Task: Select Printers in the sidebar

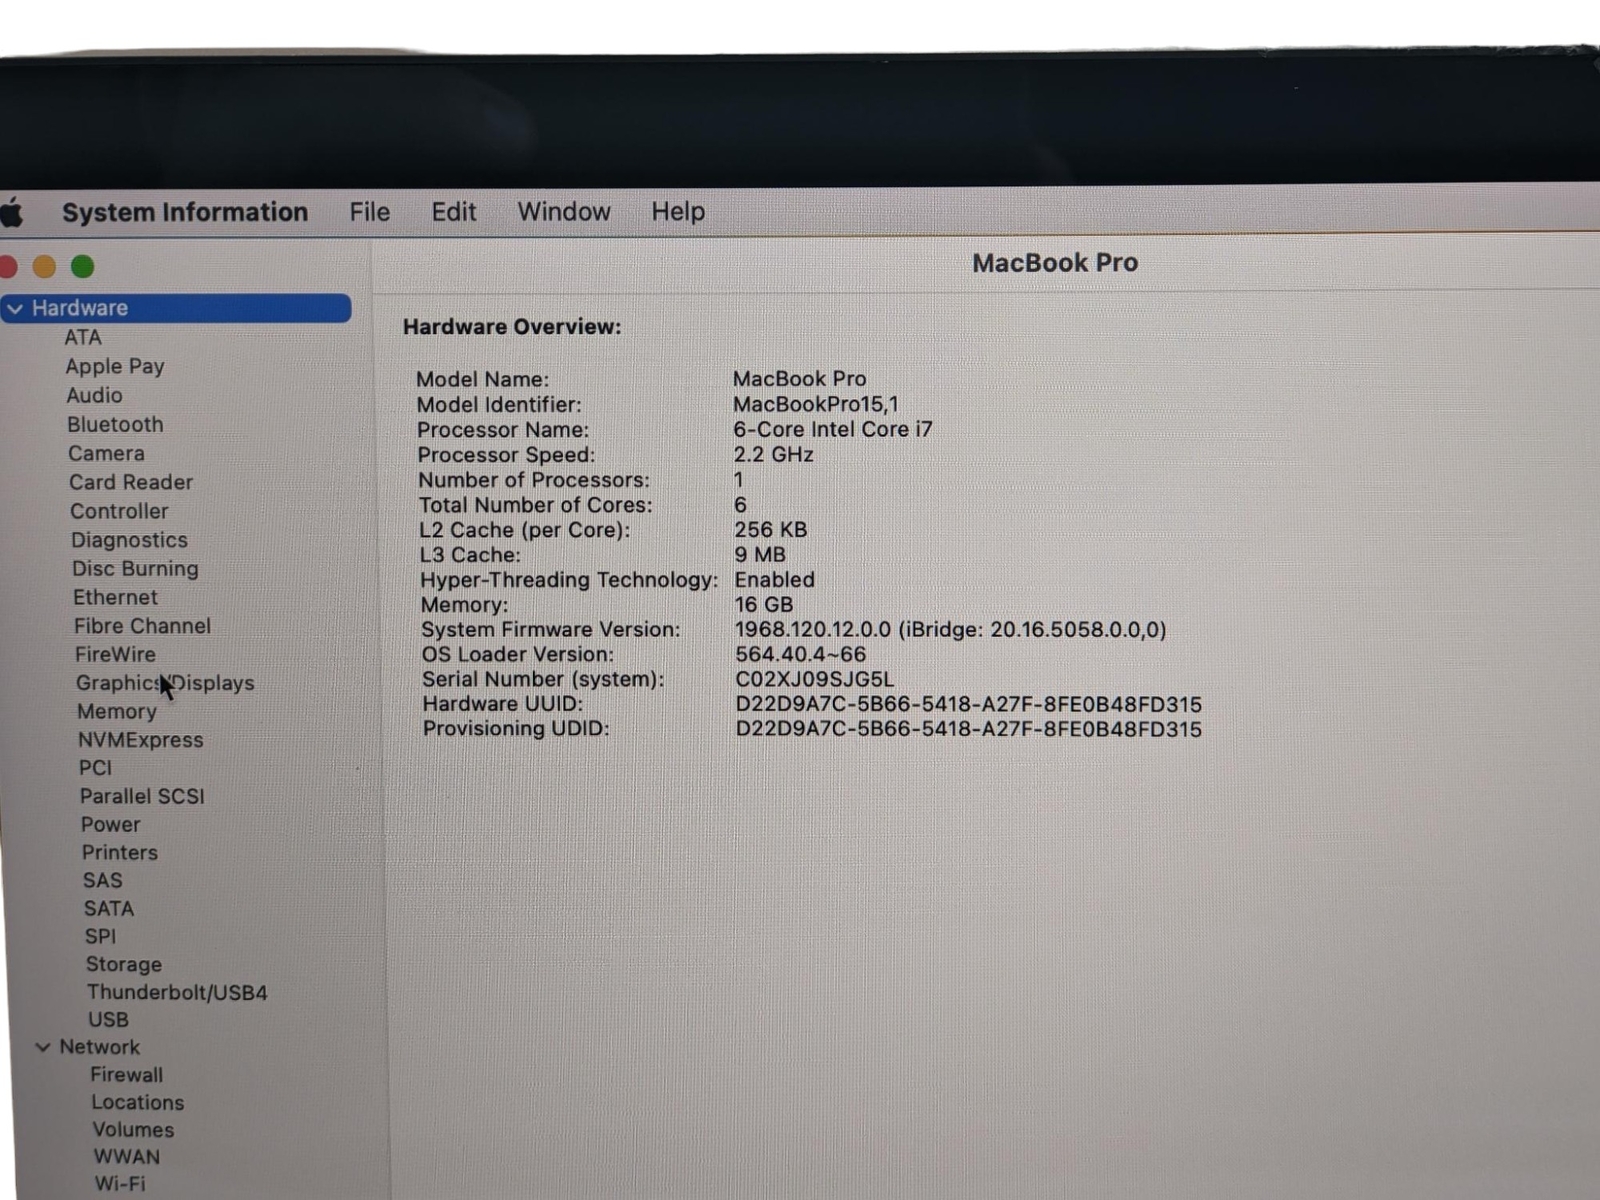Action: [119, 852]
